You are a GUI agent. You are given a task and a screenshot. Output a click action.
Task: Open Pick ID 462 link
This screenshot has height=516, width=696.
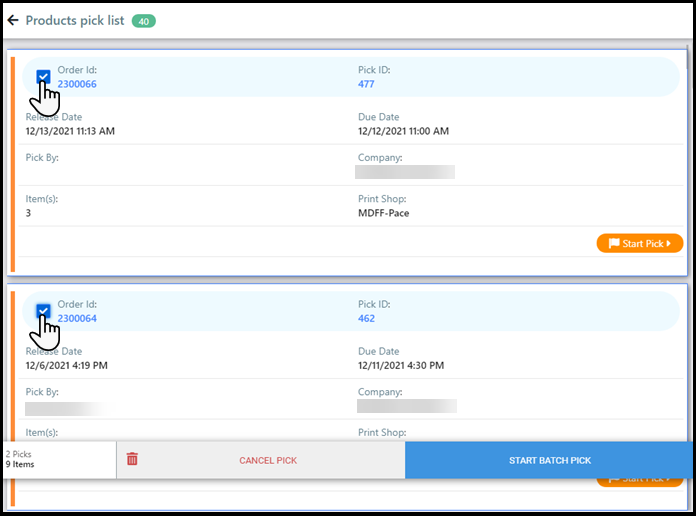pyautogui.click(x=366, y=318)
